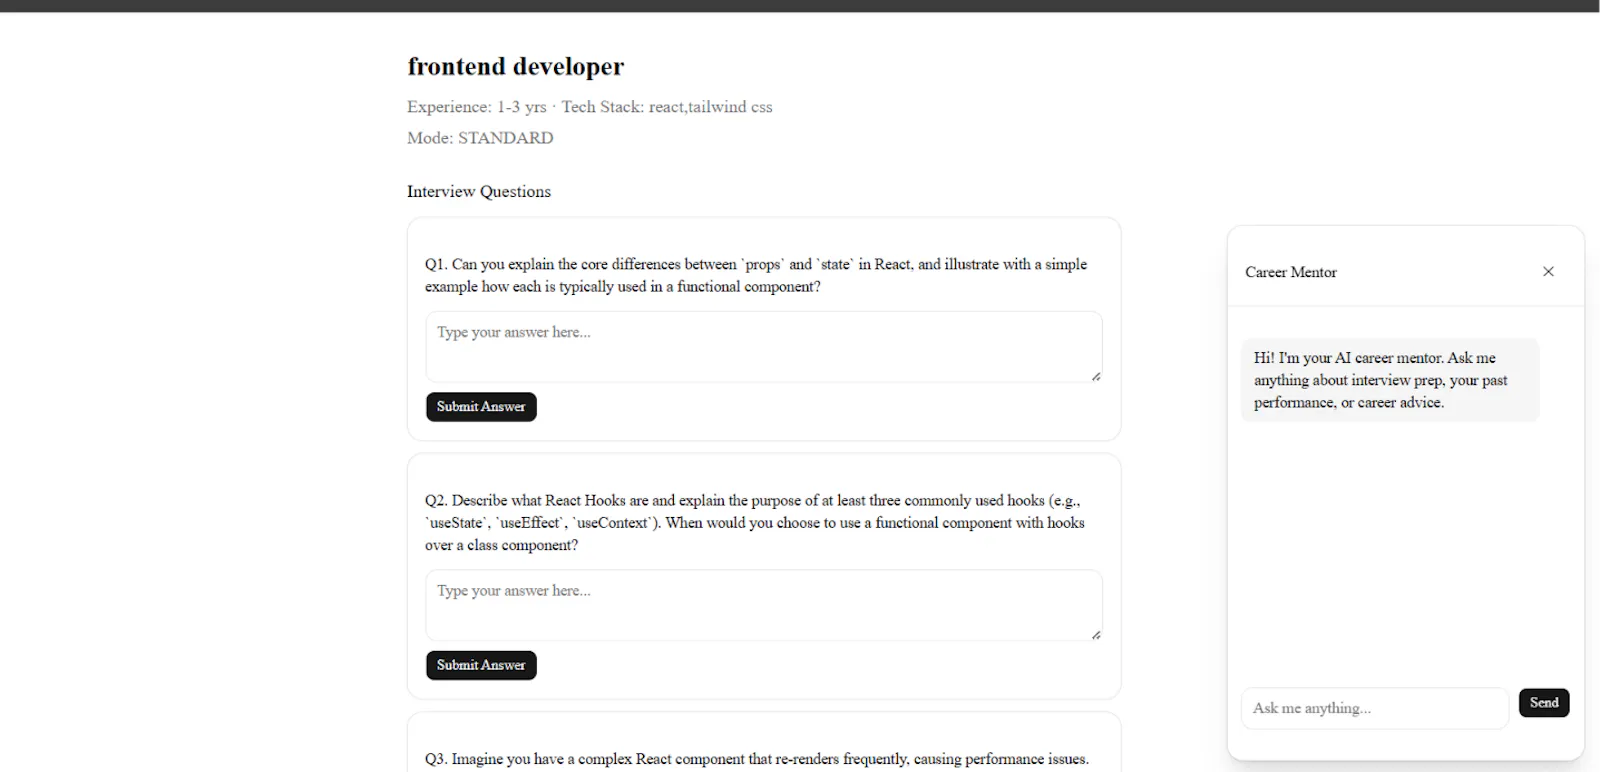Grab the Q2 textarea resize handle
The width and height of the screenshot is (1600, 772).
[x=1096, y=635]
